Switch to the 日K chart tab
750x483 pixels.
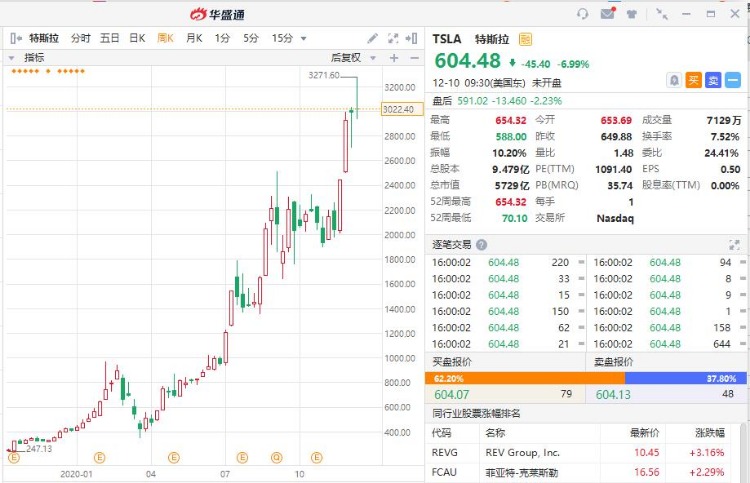tap(137, 38)
